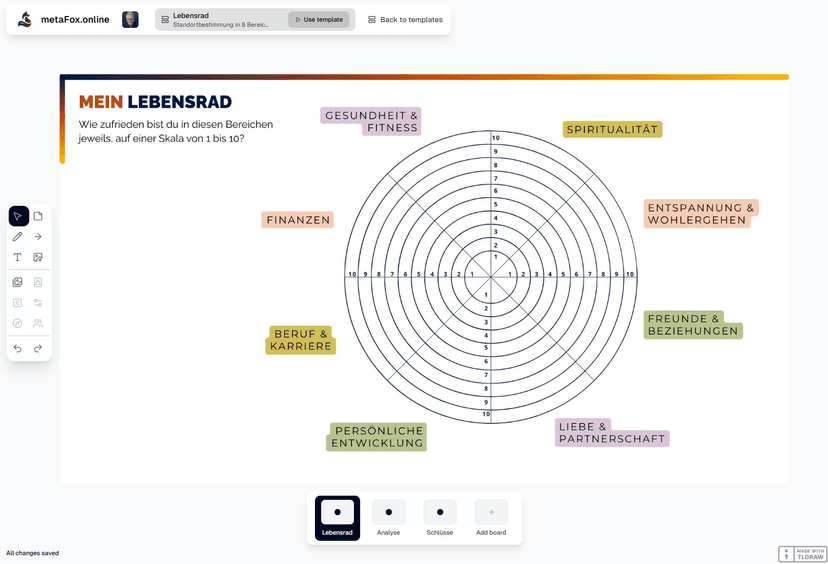The height and width of the screenshot is (564, 828).
Task: Open the image gallery tool
Action: pyautogui.click(x=18, y=282)
